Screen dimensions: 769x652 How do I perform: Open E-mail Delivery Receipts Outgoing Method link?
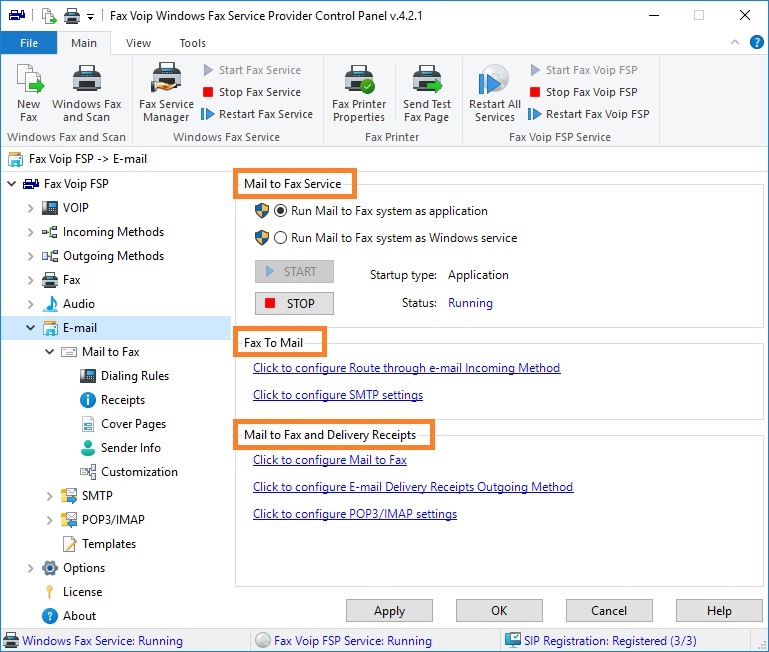click(413, 487)
